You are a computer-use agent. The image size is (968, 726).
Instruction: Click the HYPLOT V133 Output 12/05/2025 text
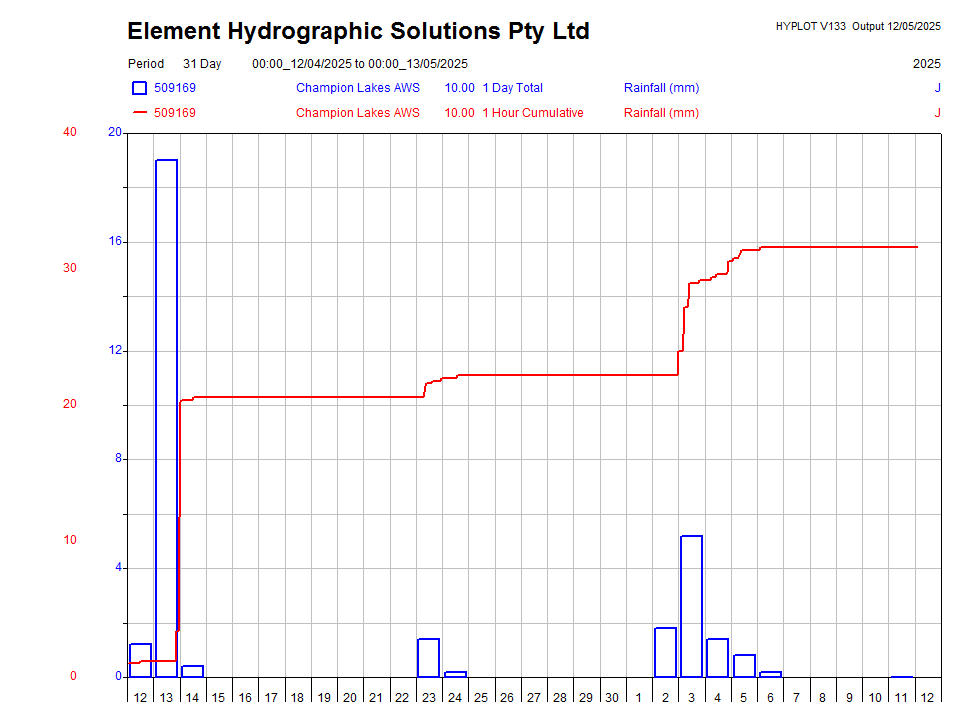pos(858,26)
